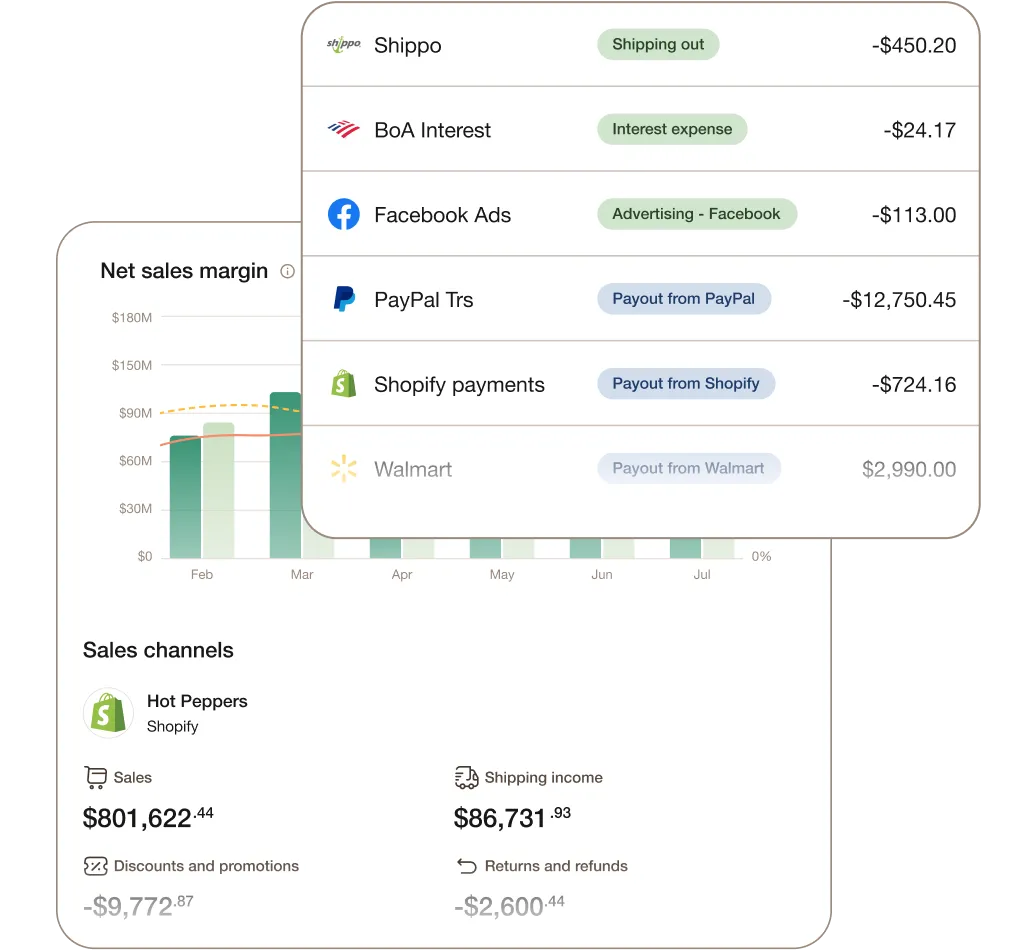Click the coupon icon beside Discounts and promotions
Viewport: 1010px width, 950px height.
pos(95,866)
